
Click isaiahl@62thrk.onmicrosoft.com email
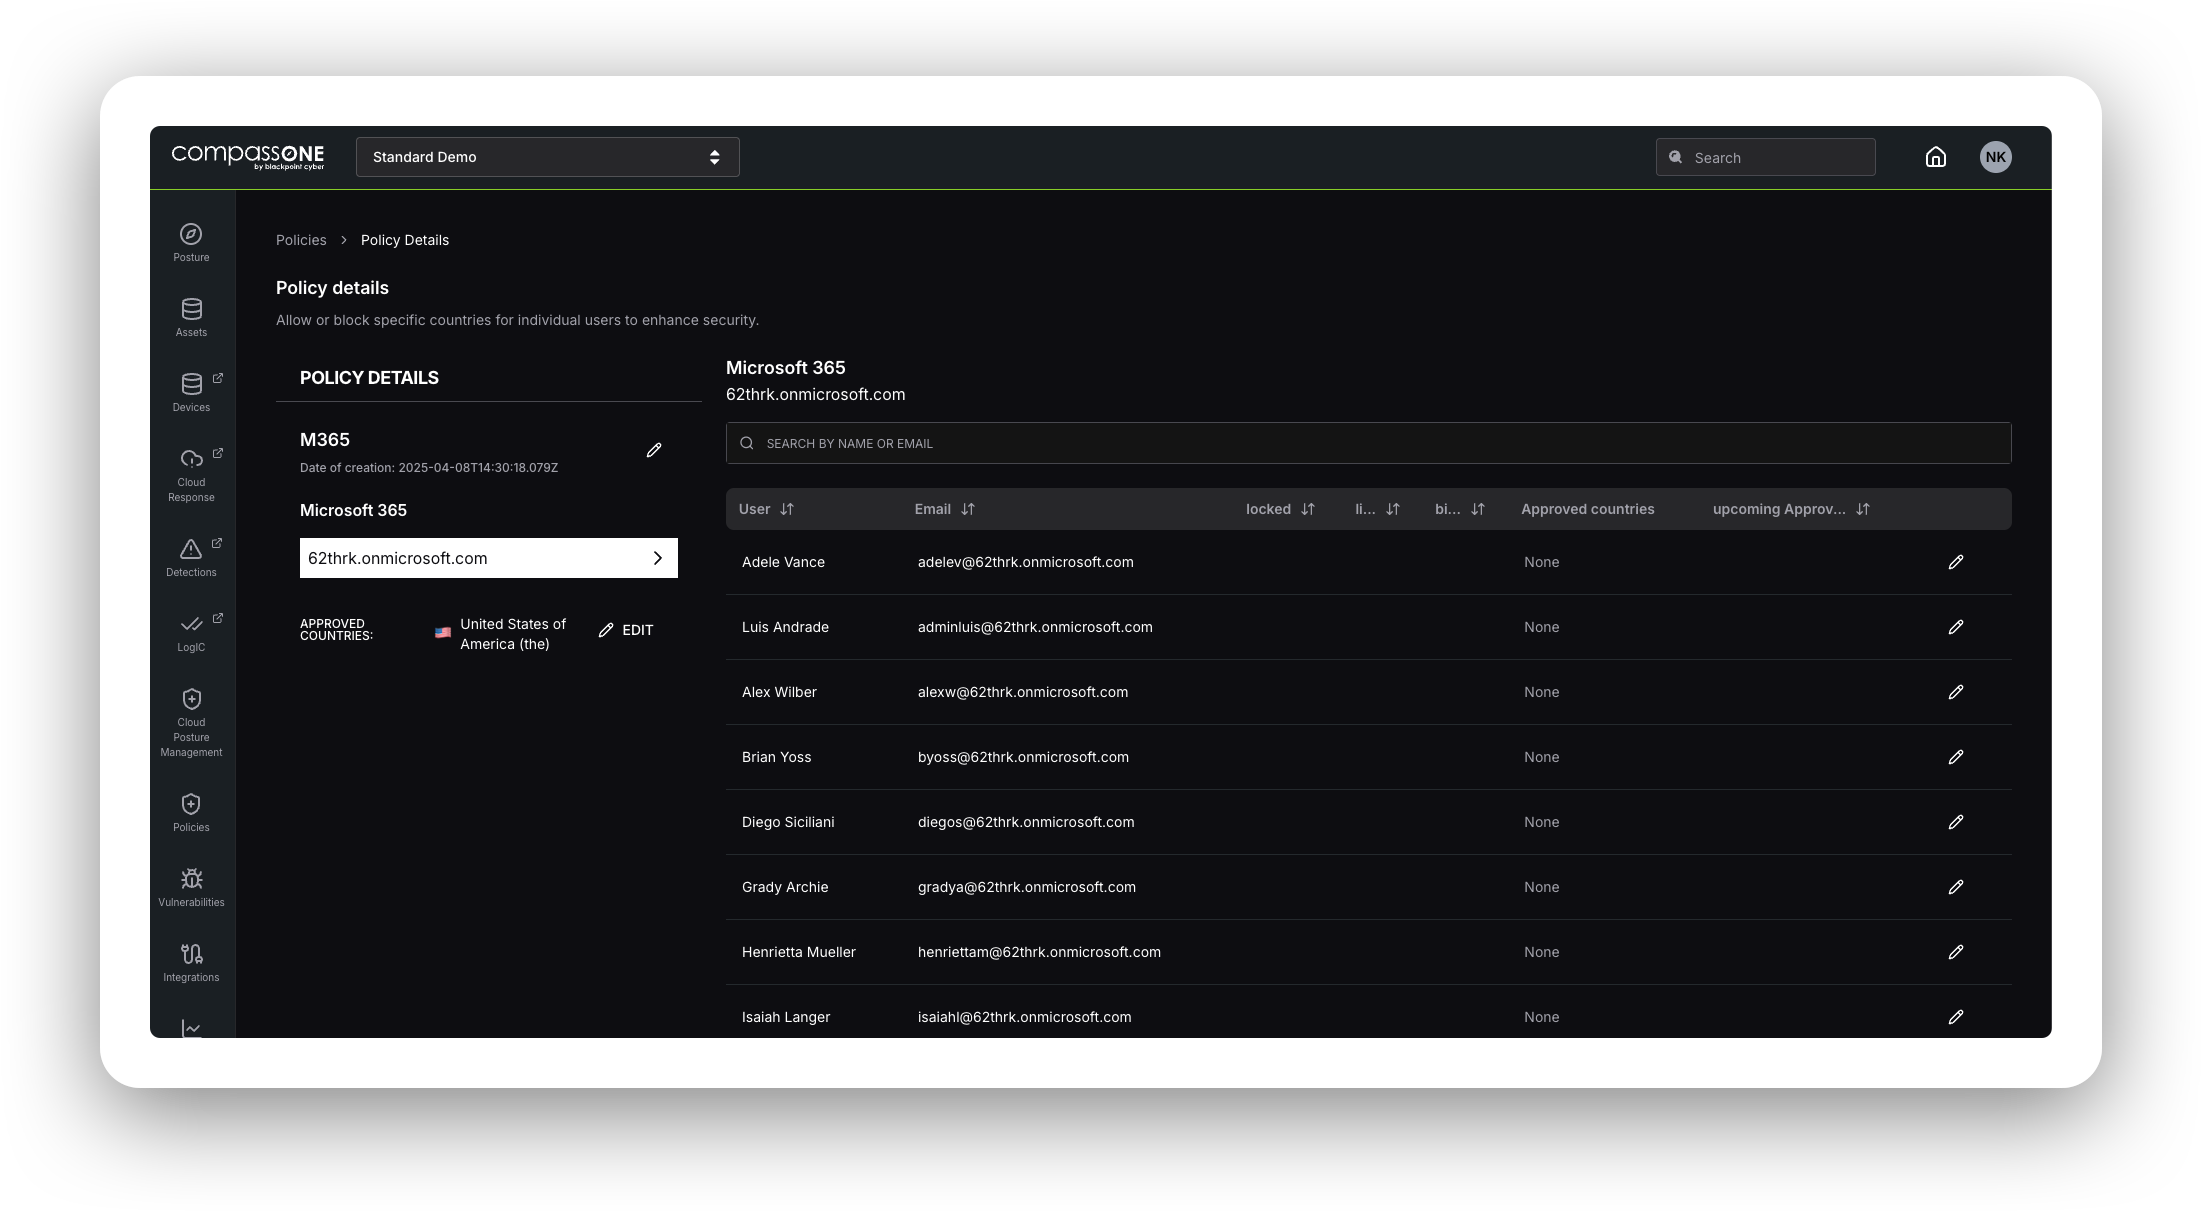tap(1025, 1017)
